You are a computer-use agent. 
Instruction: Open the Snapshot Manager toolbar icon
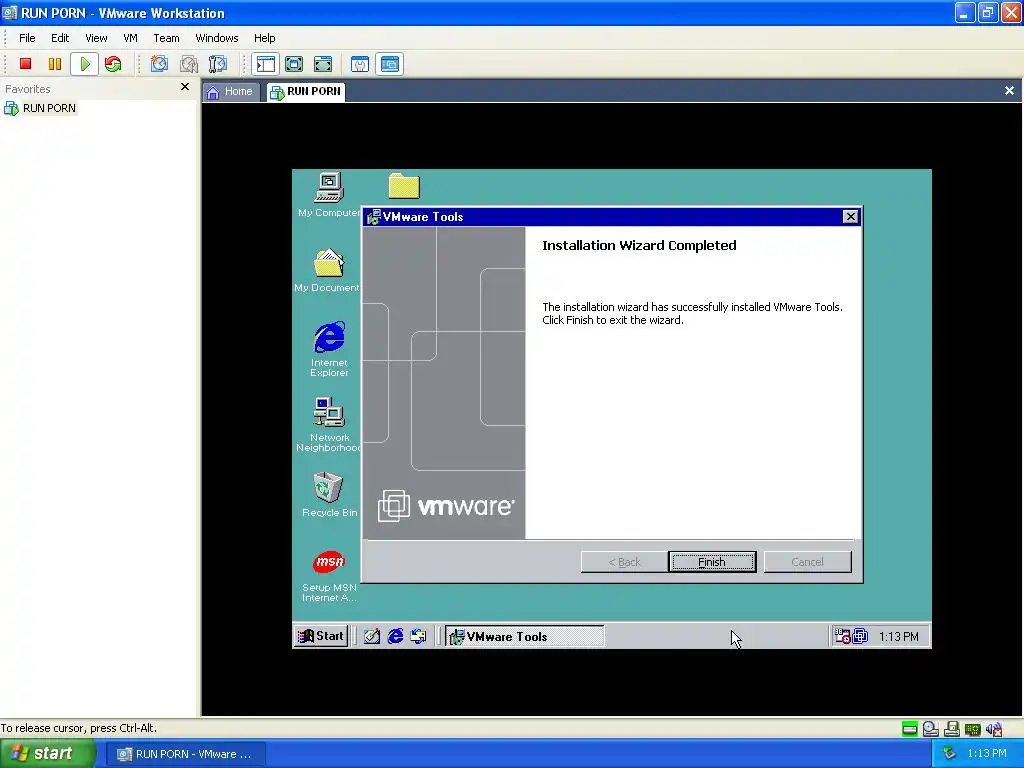coord(217,64)
